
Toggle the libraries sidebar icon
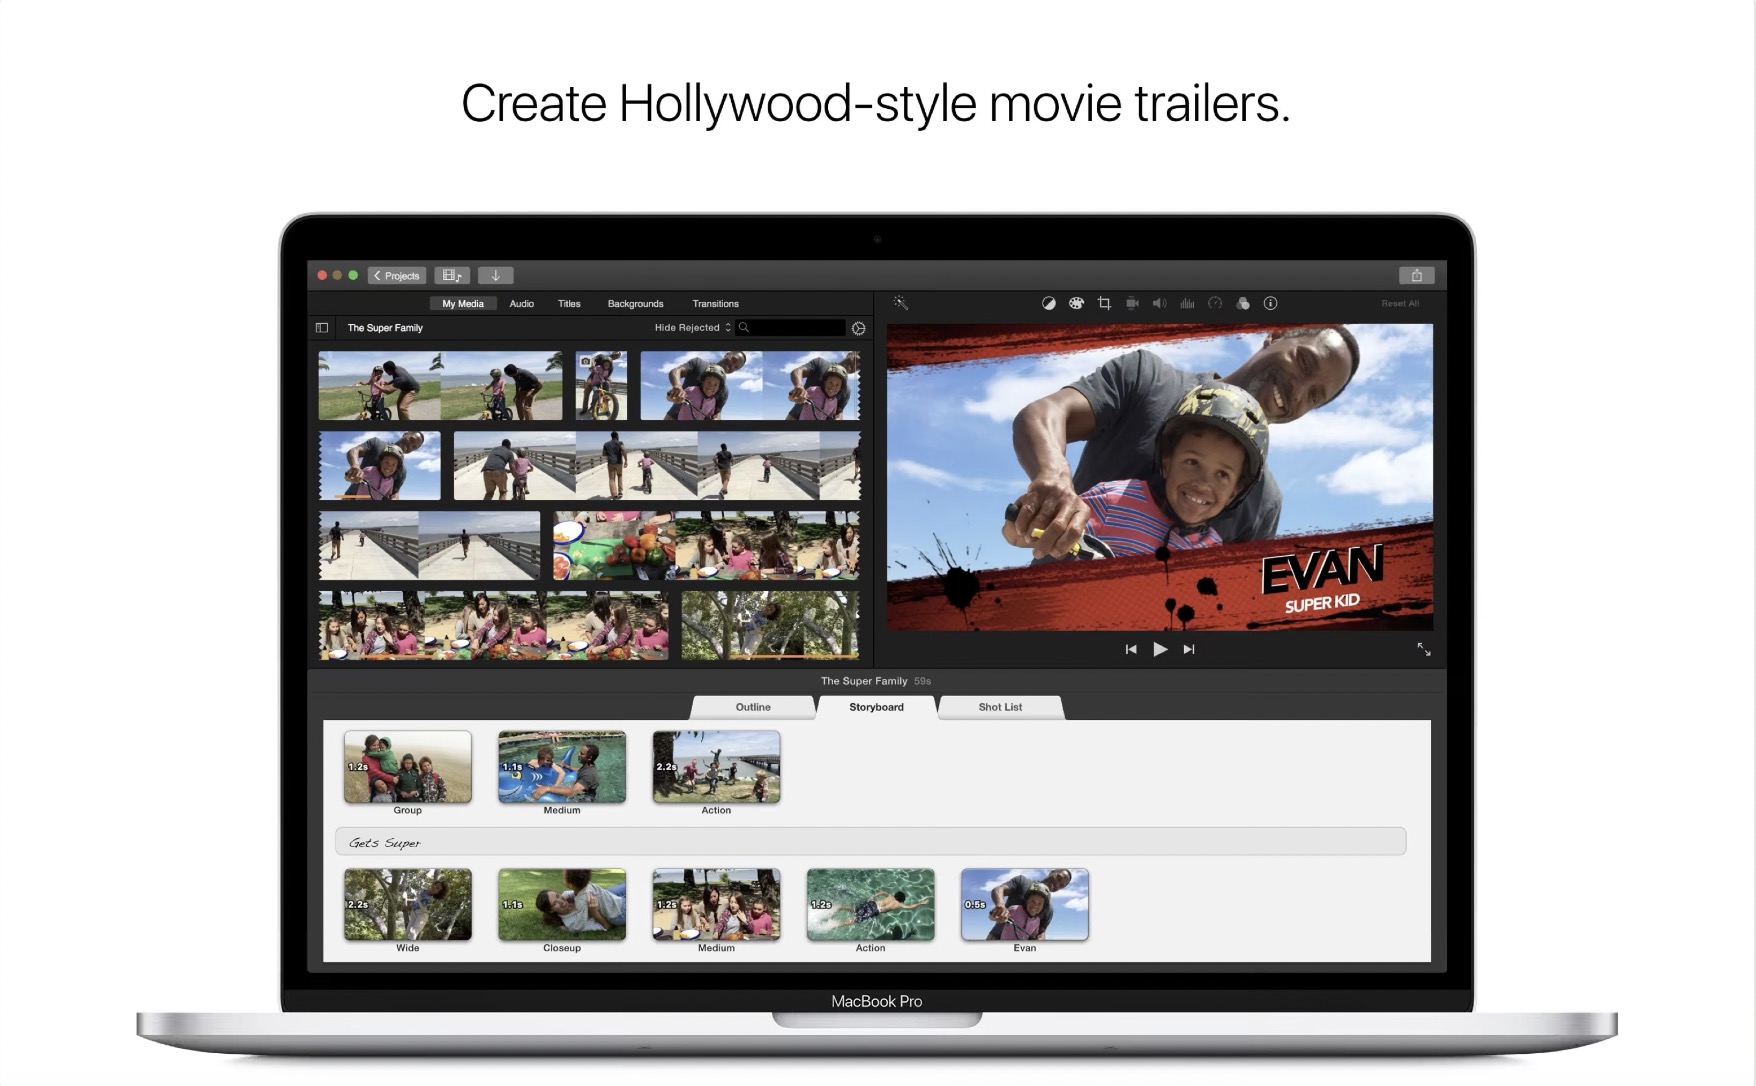pos(322,327)
